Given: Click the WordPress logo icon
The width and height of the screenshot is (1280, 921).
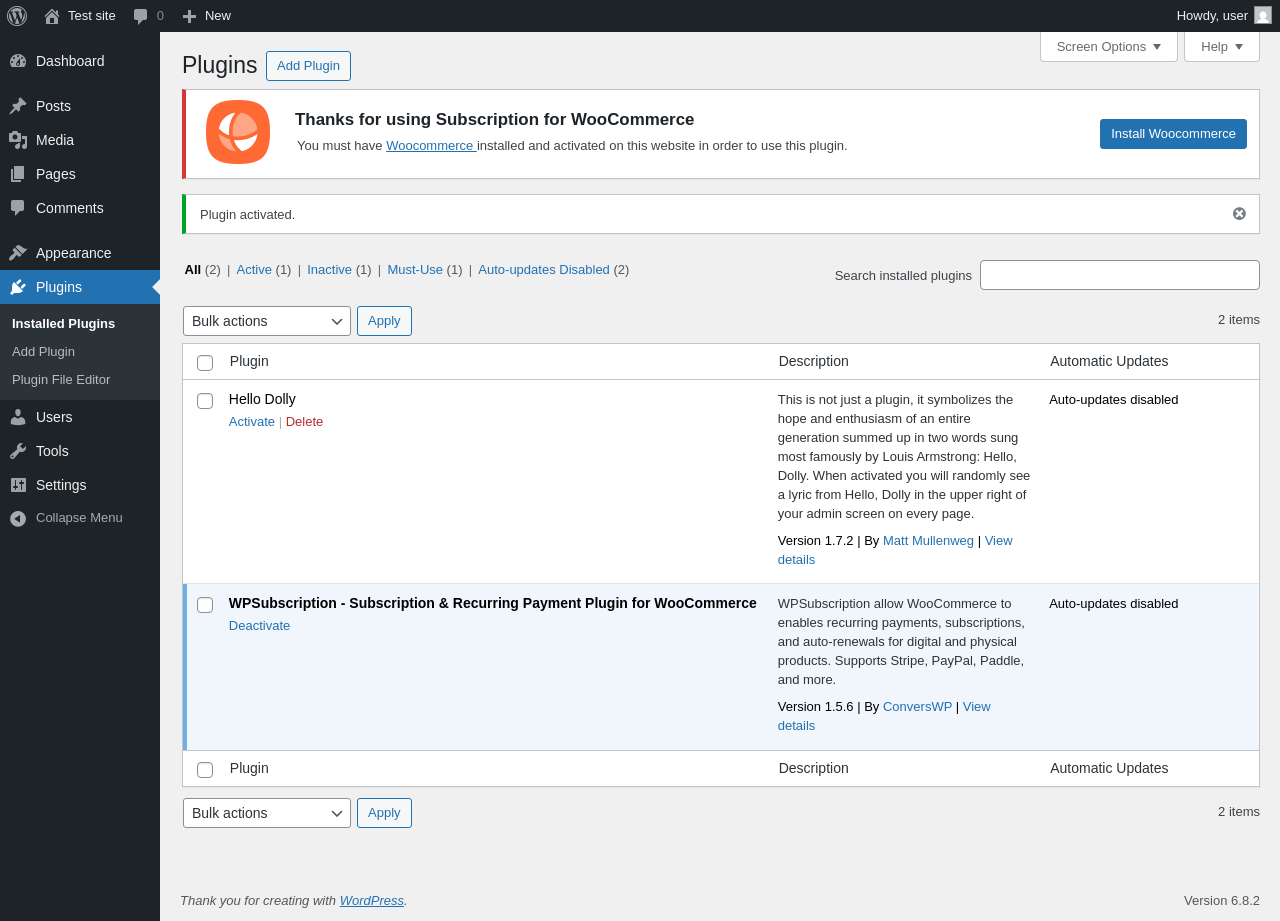Looking at the screenshot, I should (x=17, y=16).
